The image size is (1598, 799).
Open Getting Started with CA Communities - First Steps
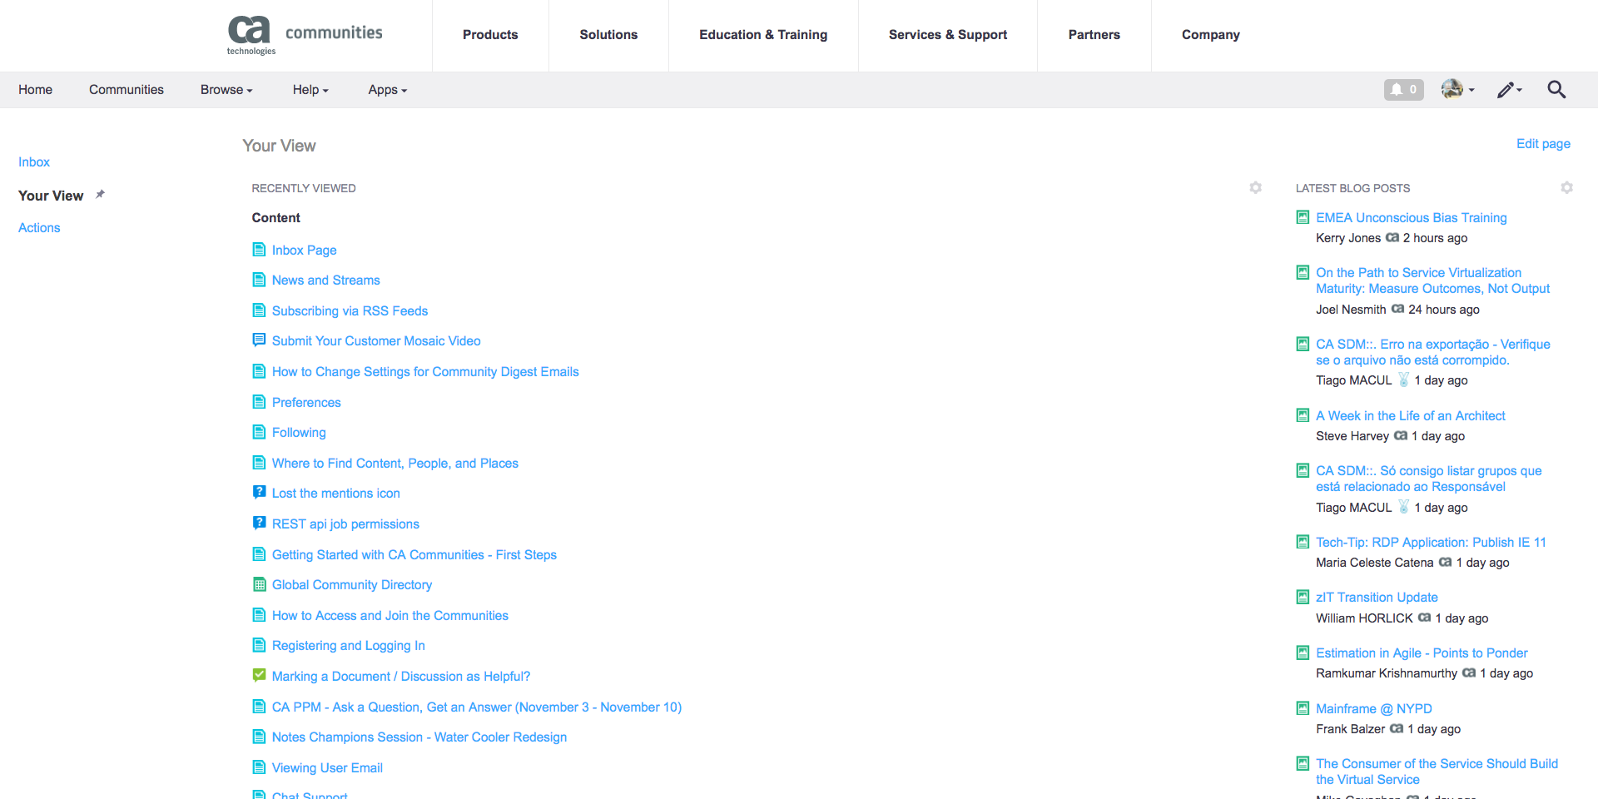click(414, 554)
